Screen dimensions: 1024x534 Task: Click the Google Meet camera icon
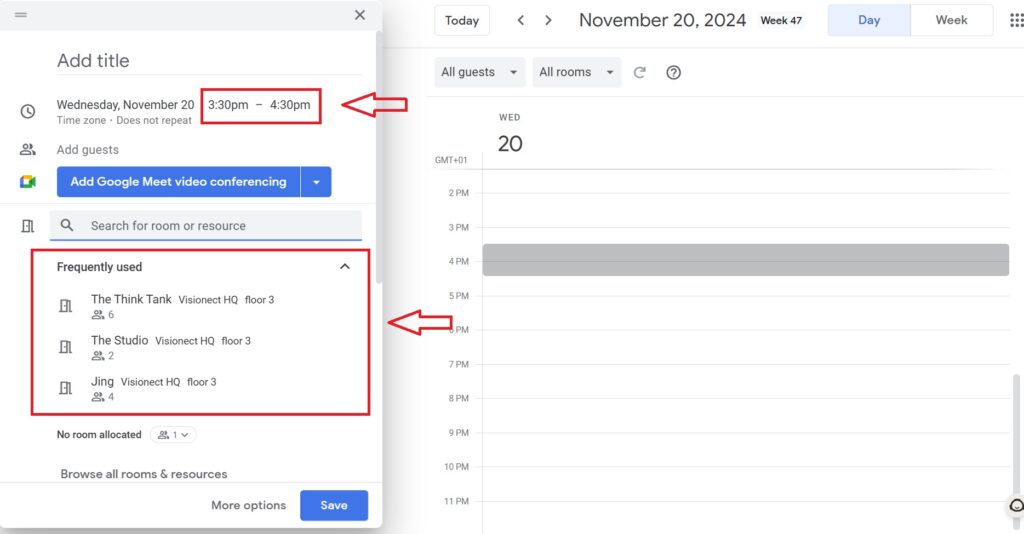click(x=28, y=182)
